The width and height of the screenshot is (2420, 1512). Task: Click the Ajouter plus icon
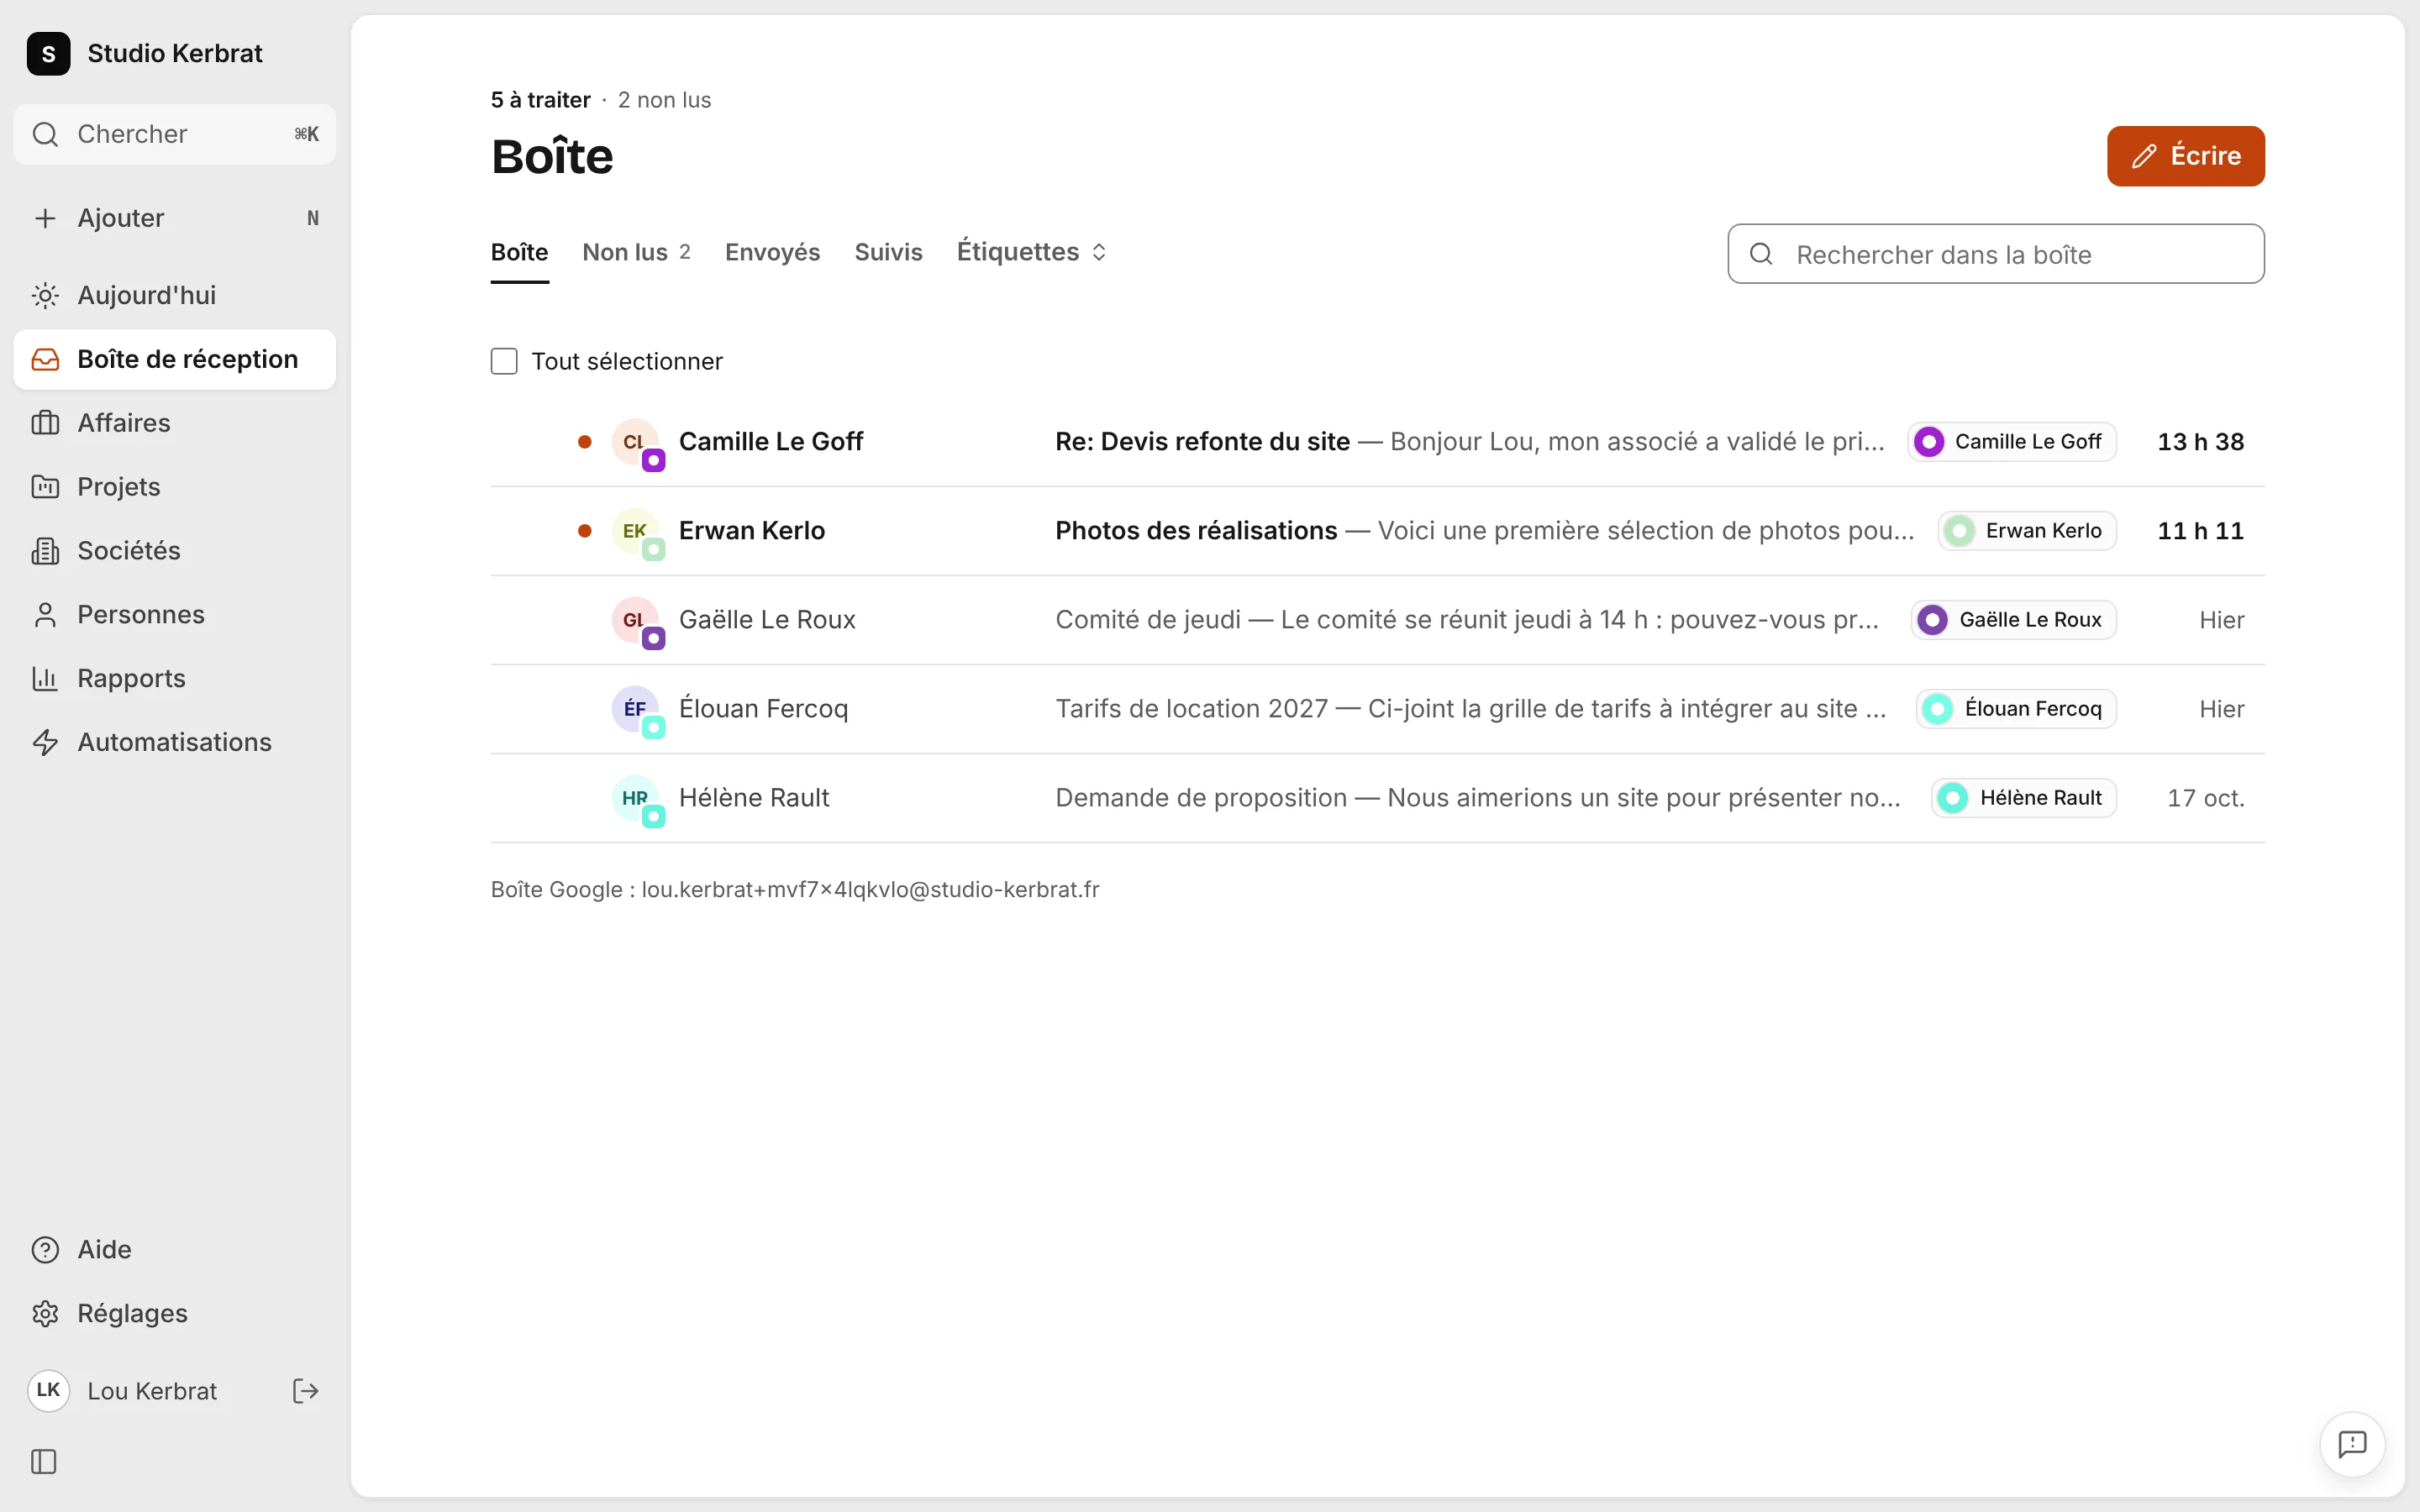45,218
